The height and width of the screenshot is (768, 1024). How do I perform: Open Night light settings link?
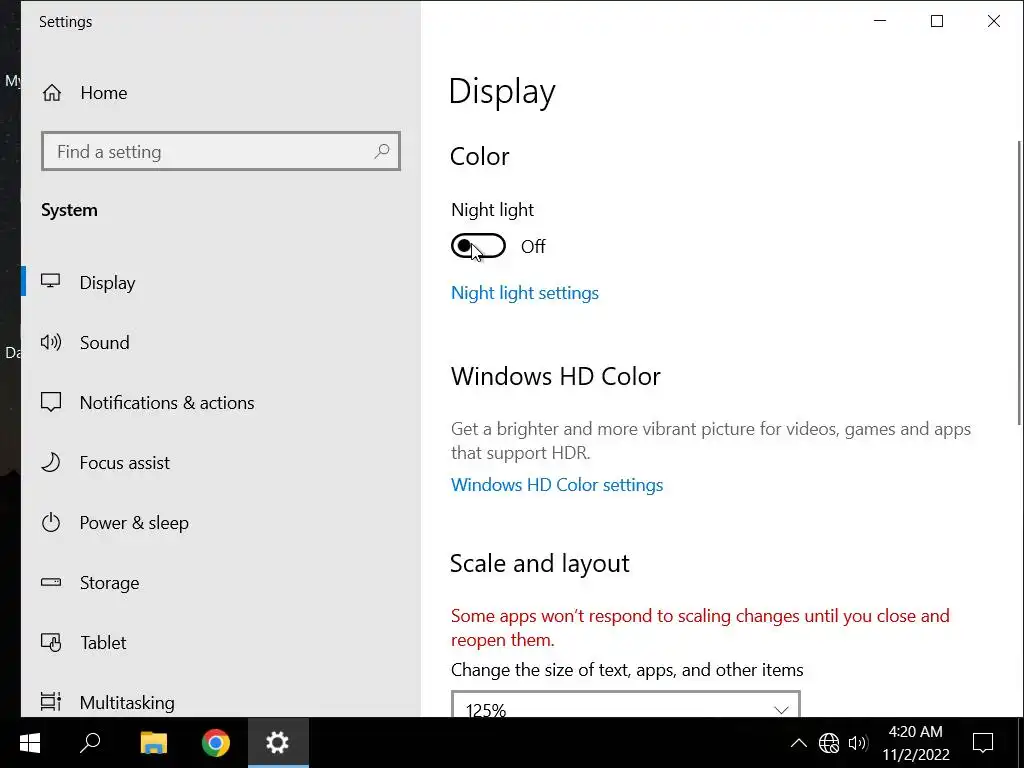[524, 293]
